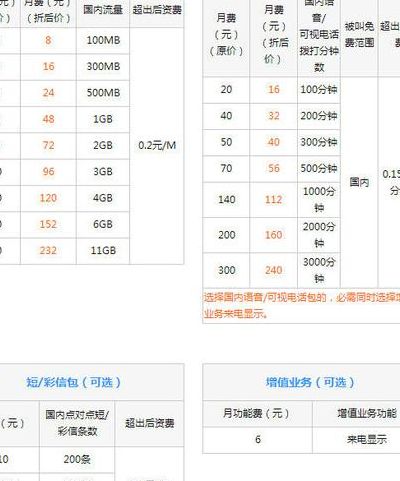
Task: Click the 100分钟 voice minutes cell
Action: 319,90
